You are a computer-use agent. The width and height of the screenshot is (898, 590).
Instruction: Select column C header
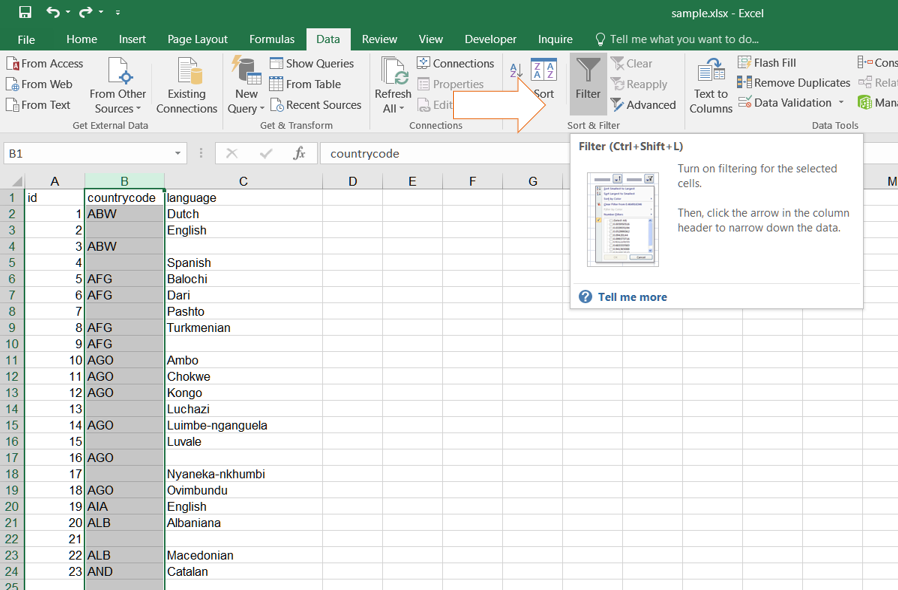243,181
